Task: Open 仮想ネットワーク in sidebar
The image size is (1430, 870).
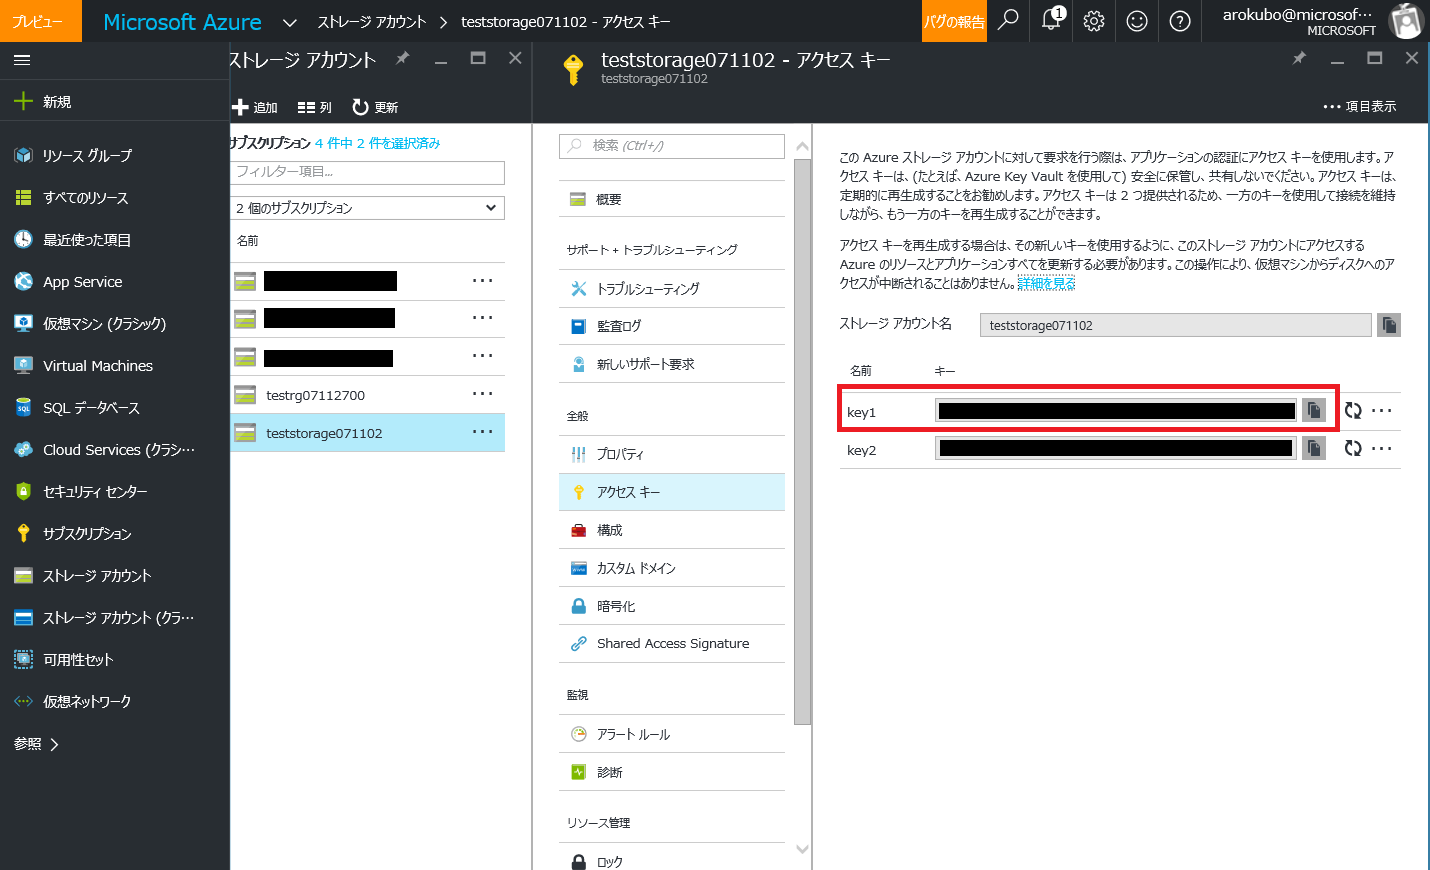Action: [115, 701]
